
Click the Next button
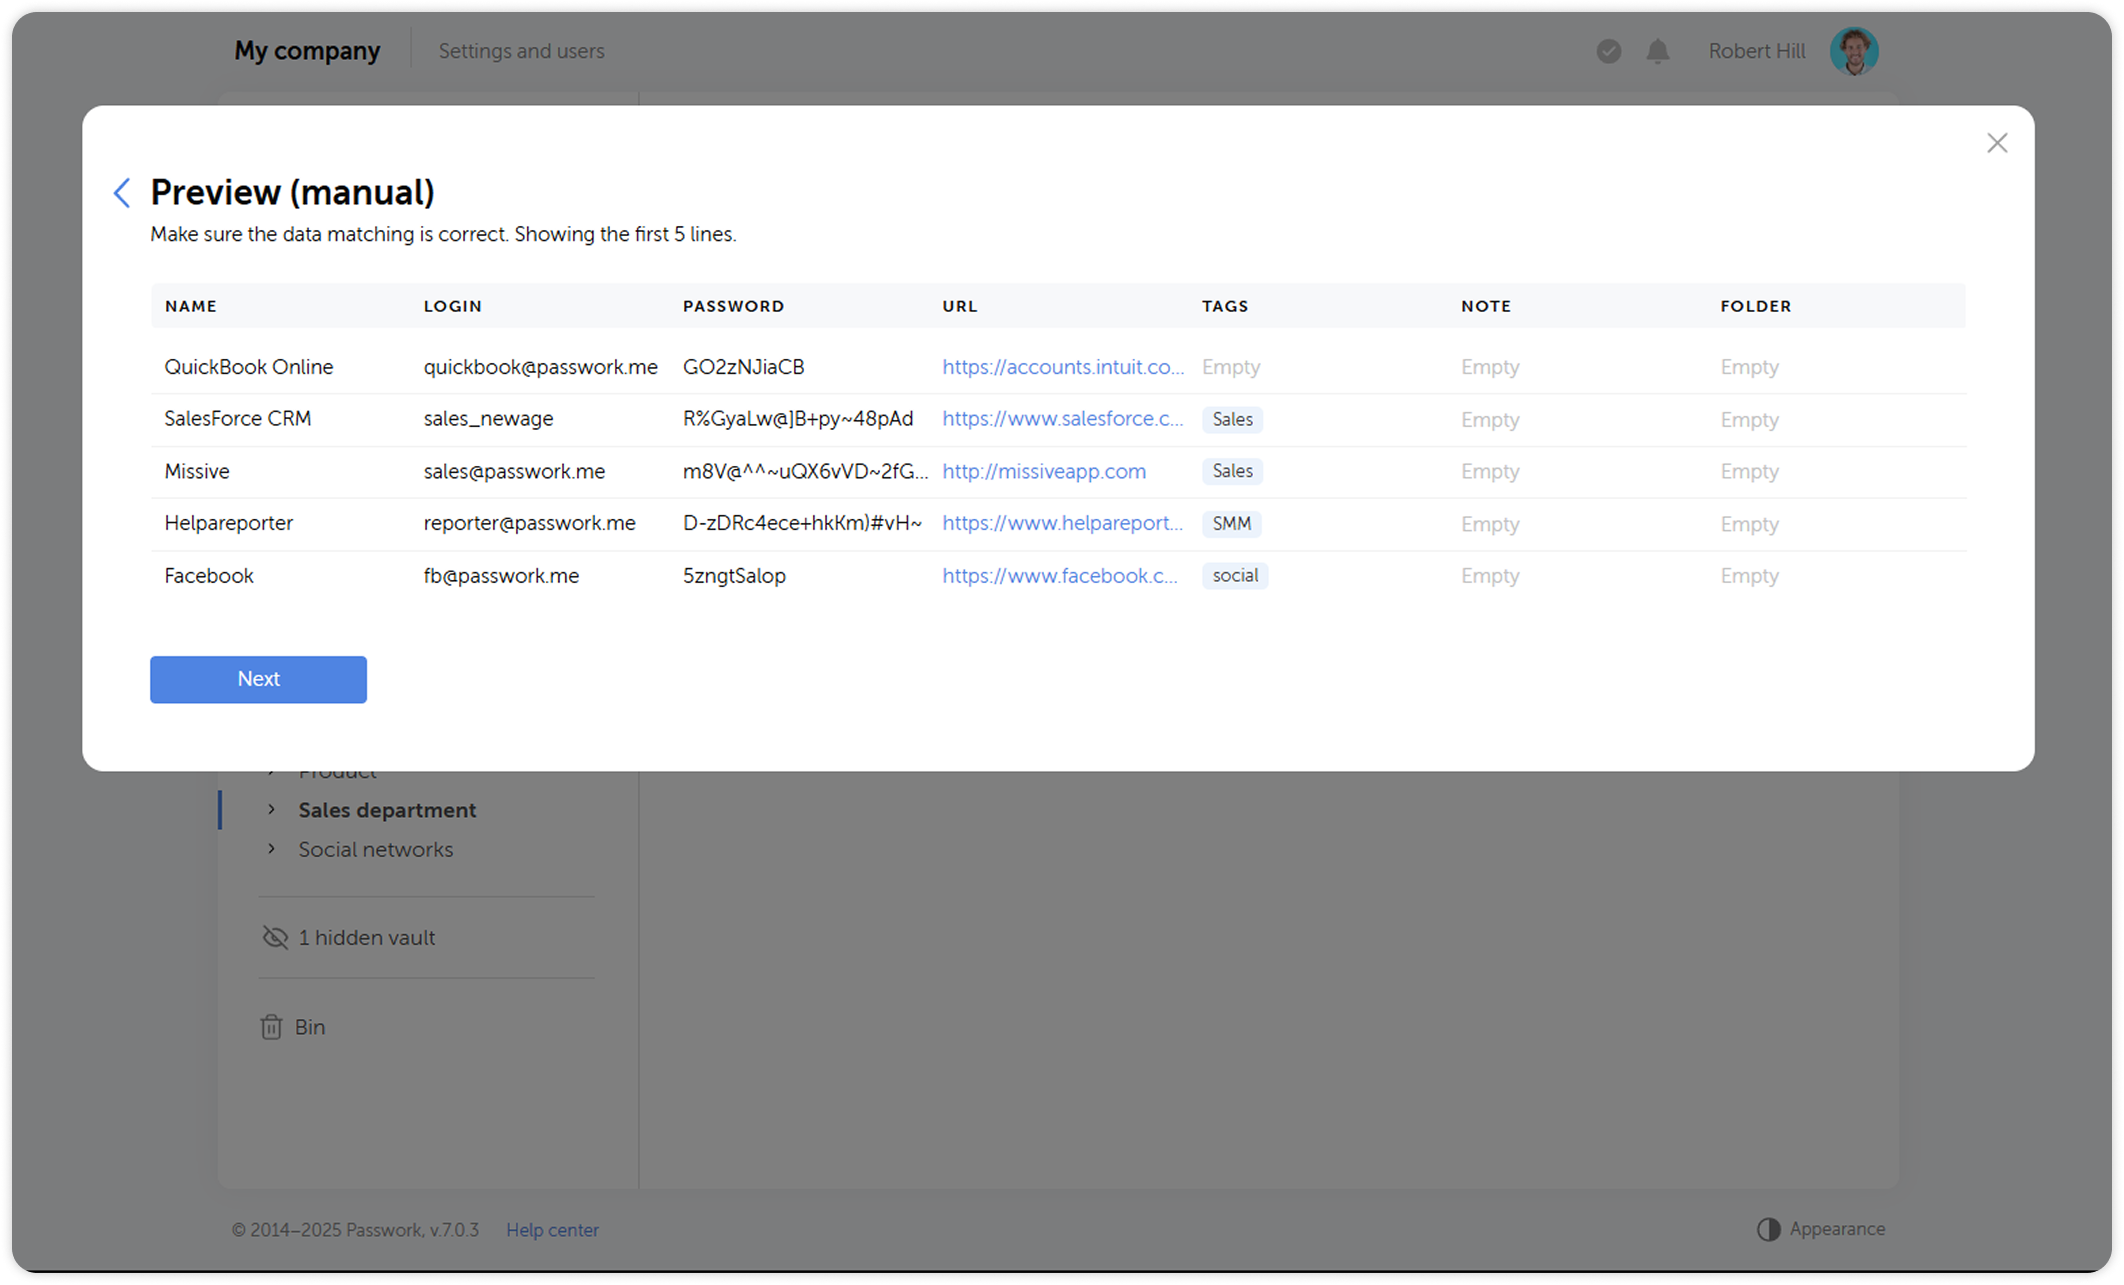coord(258,679)
